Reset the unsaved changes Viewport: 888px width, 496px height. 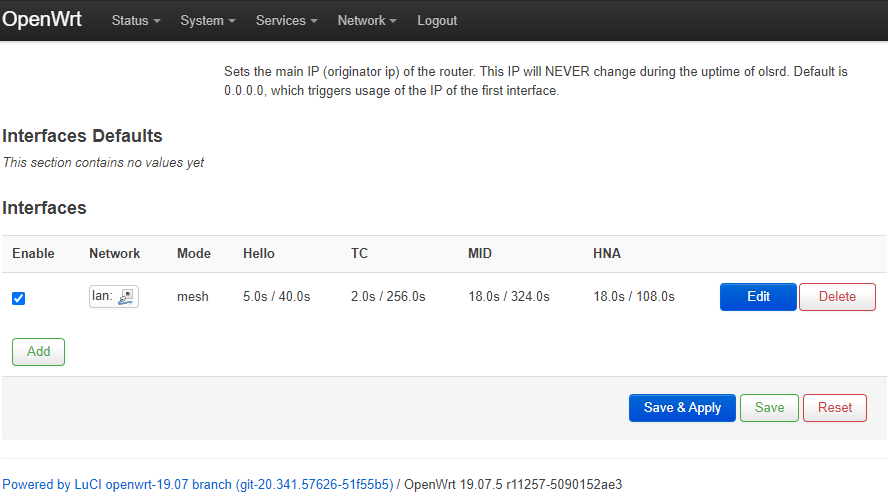tap(835, 408)
